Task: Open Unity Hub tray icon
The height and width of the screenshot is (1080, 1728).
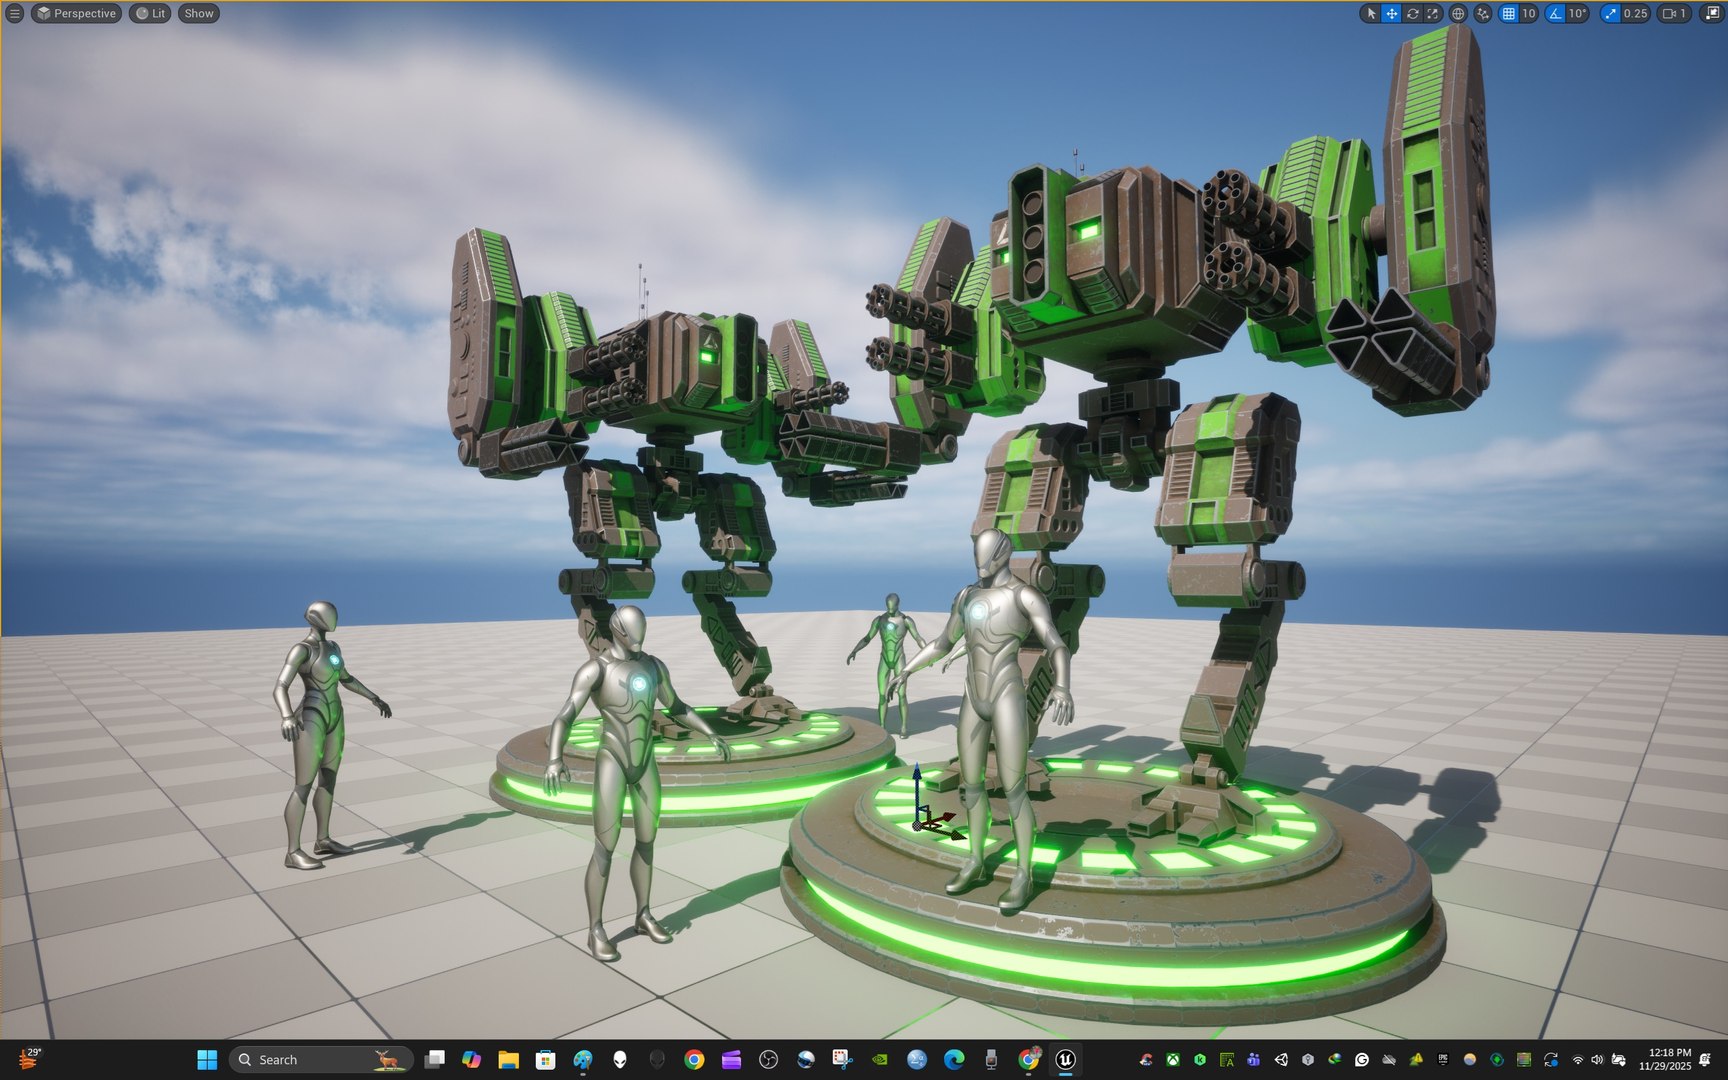Action: tap(1281, 1060)
